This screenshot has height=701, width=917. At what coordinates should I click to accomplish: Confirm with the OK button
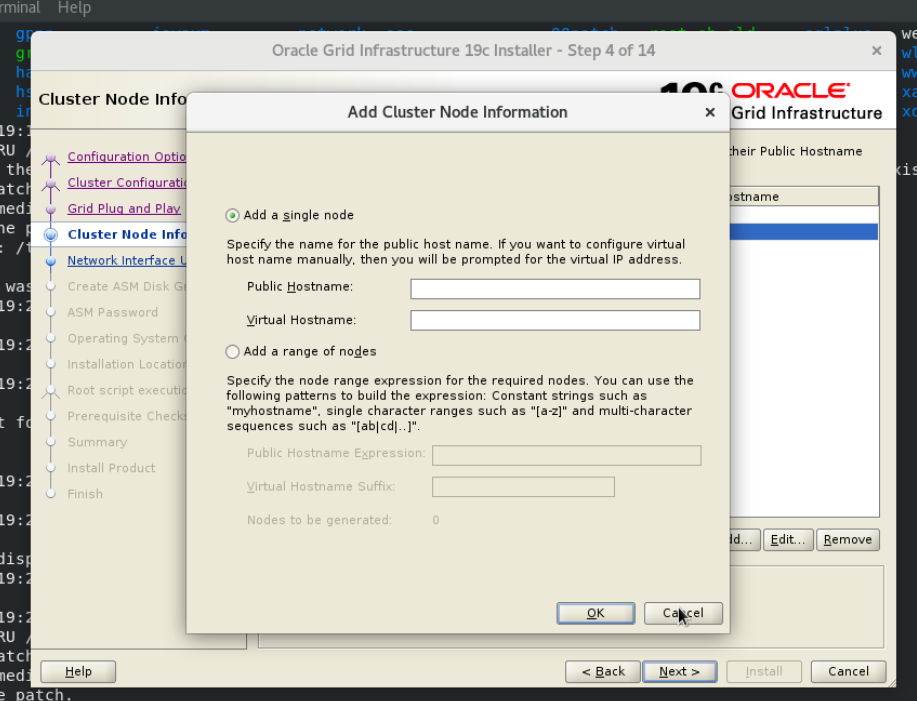[595, 613]
